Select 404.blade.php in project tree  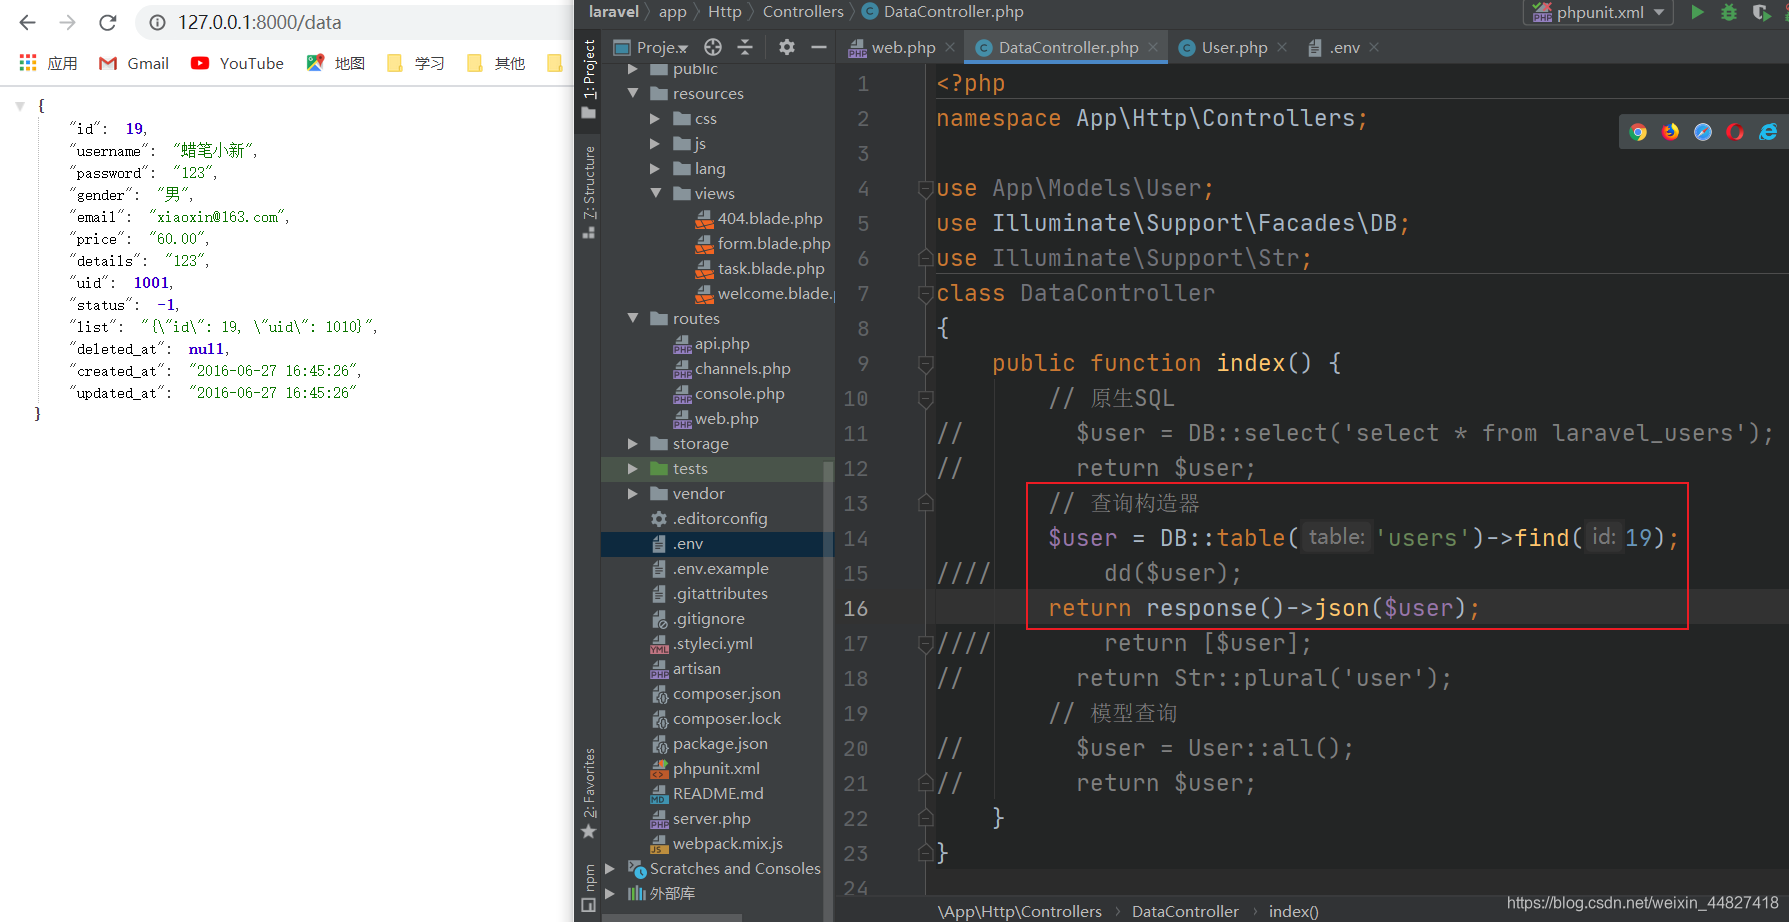[759, 218]
